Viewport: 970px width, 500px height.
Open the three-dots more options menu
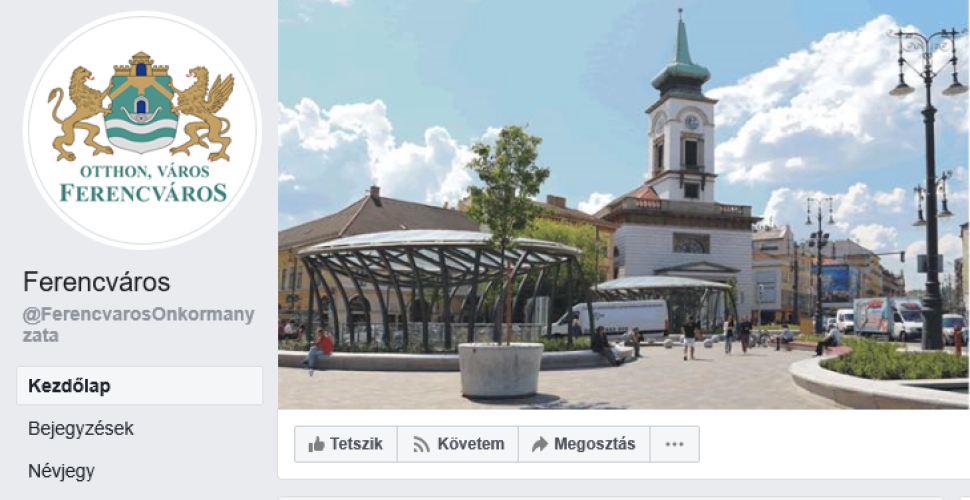(x=674, y=444)
